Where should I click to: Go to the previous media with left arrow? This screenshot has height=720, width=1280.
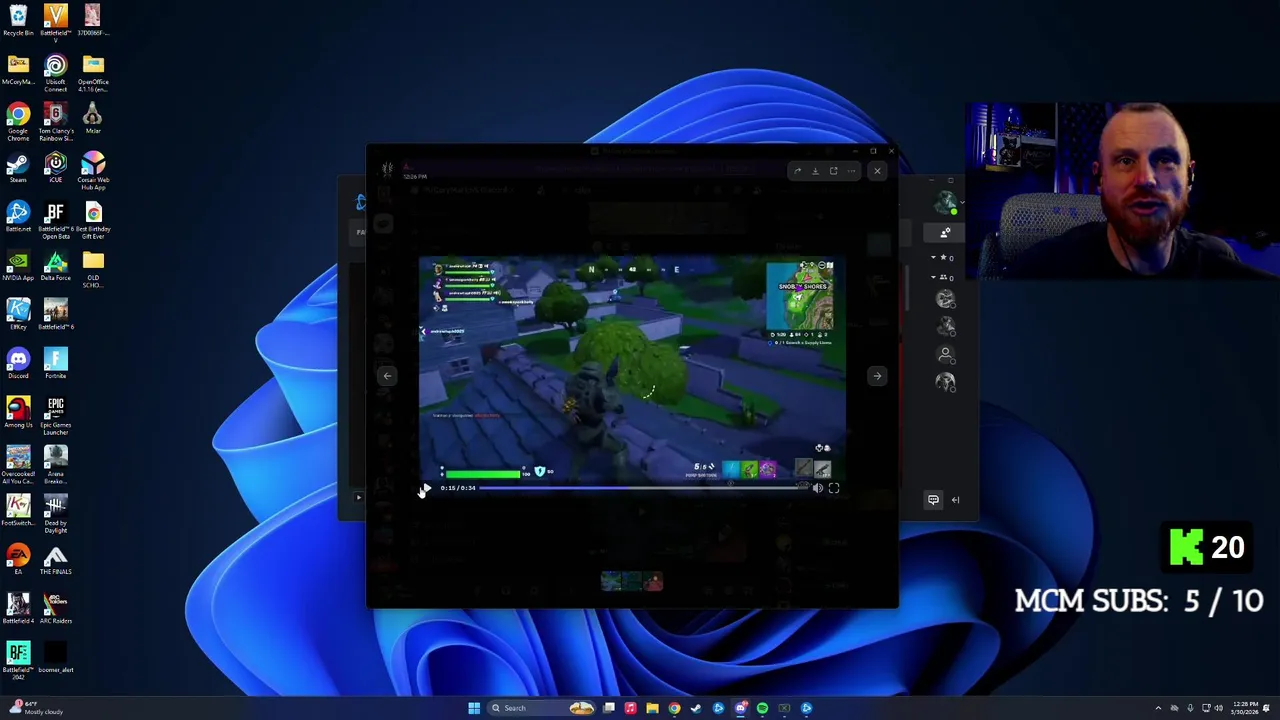coord(387,376)
